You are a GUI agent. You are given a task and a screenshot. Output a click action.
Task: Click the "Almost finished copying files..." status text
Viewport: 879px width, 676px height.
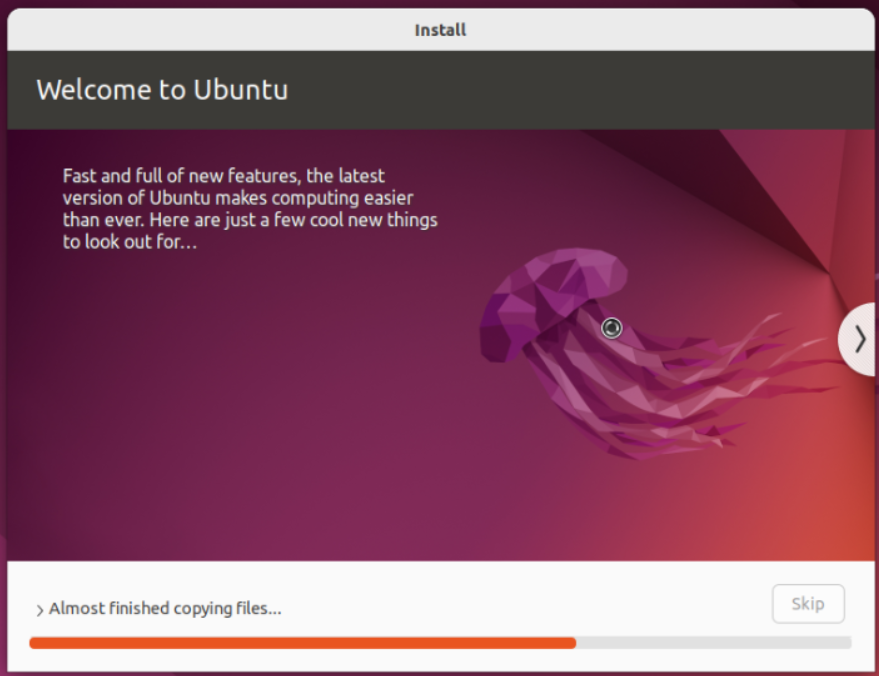pyautogui.click(x=165, y=608)
